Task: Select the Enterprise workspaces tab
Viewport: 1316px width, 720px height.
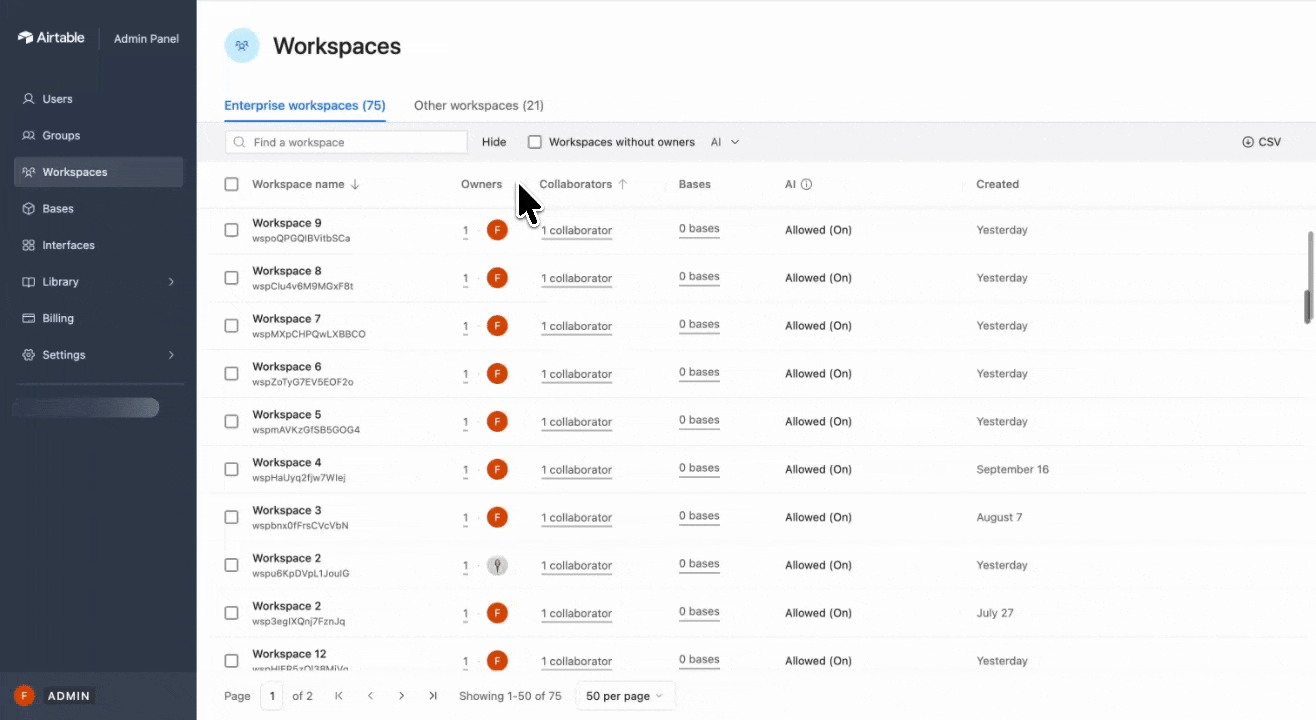Action: [305, 105]
